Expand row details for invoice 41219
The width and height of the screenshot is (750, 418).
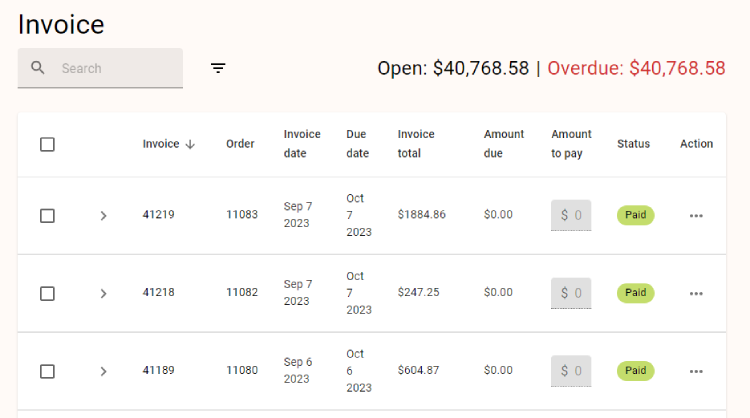click(x=103, y=216)
